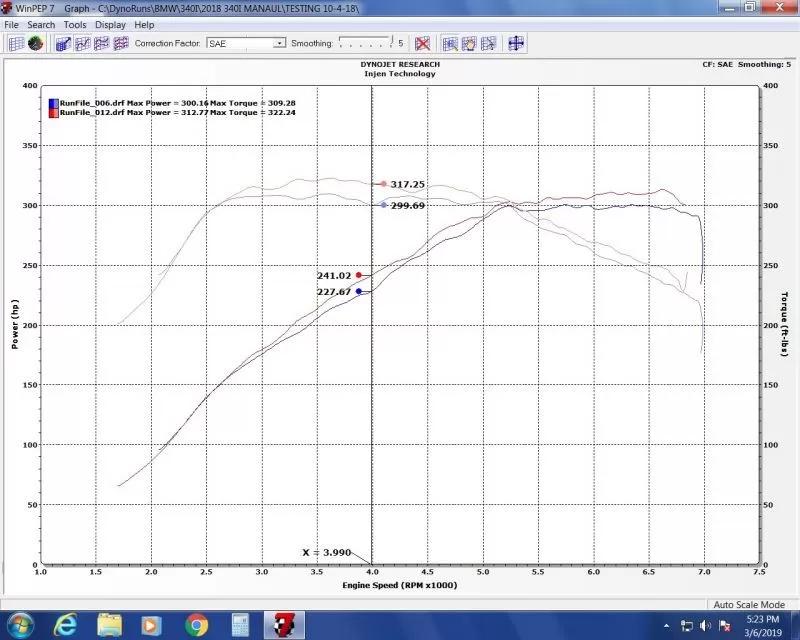Click the volume speaker tray icon
Viewport: 800px width, 640px height.
pos(705,626)
